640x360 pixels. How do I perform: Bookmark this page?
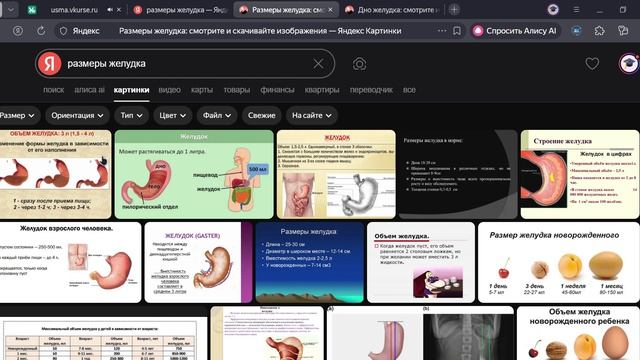(457, 31)
